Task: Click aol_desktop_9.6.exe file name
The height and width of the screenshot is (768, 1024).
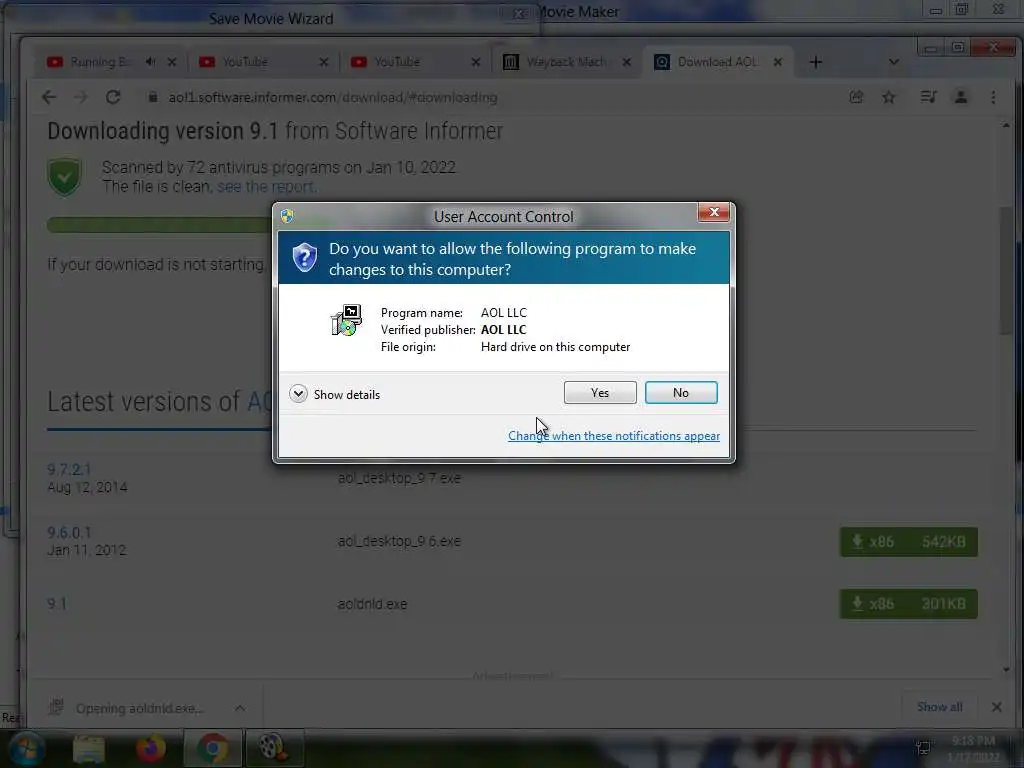Action: coord(399,541)
